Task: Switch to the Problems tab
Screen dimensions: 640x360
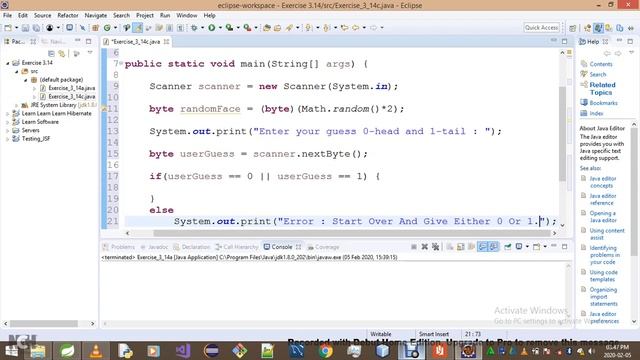Action: tap(119, 247)
